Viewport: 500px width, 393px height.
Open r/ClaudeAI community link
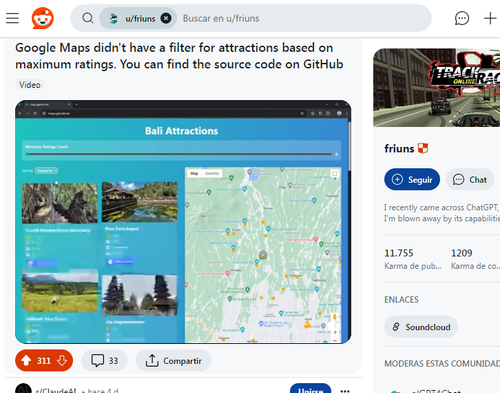click(x=56, y=390)
